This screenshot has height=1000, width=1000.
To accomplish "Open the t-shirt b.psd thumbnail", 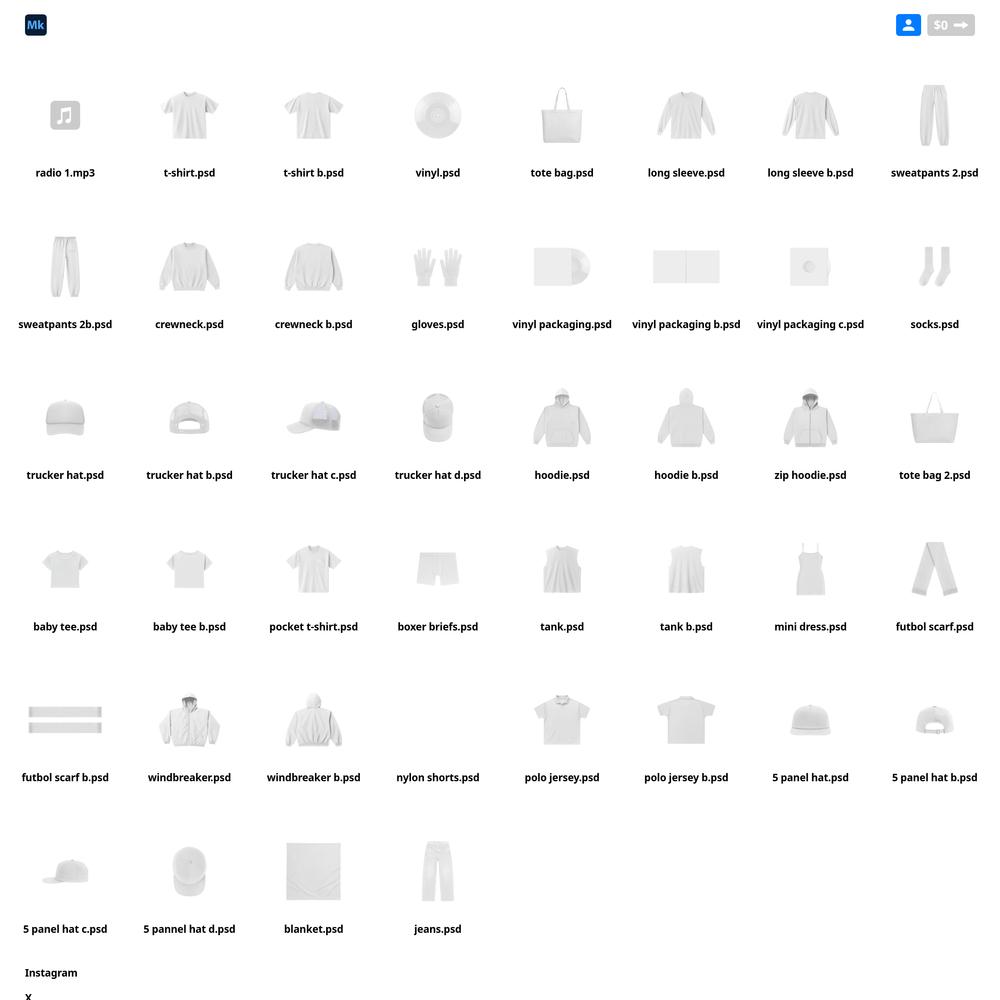I will (x=313, y=115).
